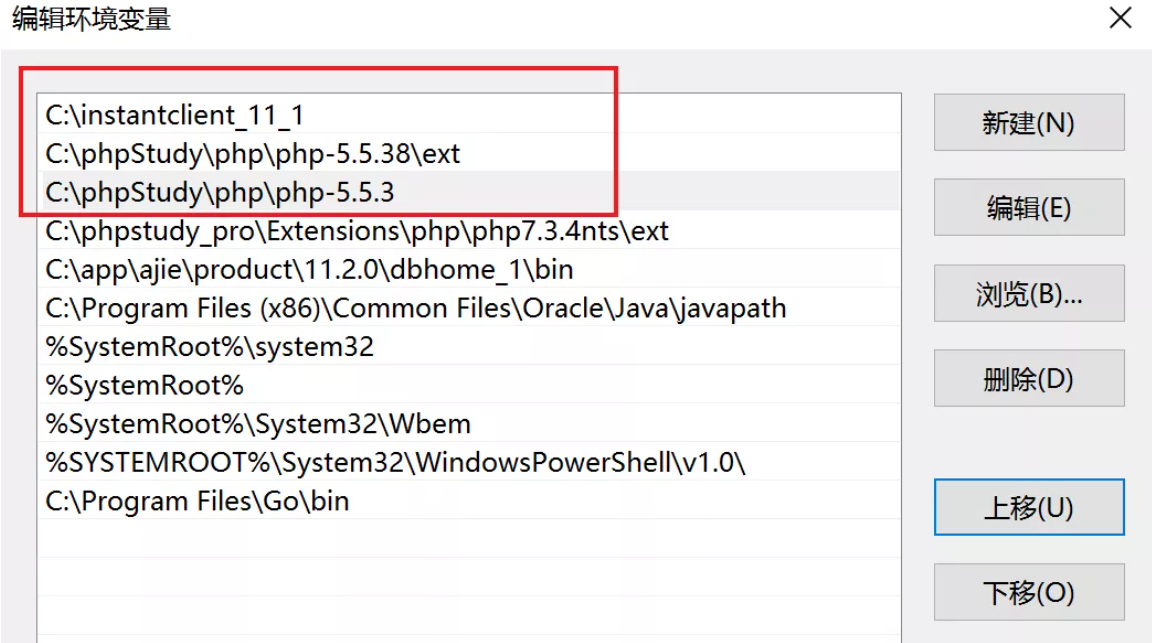Move entry up with 上移(U)
Screen dimensions: 1152x643
(x=1029, y=507)
